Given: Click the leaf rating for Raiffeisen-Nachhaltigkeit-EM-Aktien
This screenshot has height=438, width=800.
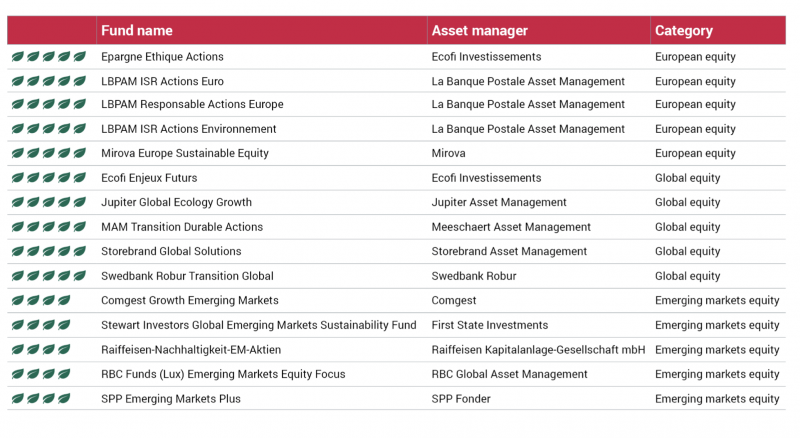Looking at the screenshot, I should coord(41,350).
